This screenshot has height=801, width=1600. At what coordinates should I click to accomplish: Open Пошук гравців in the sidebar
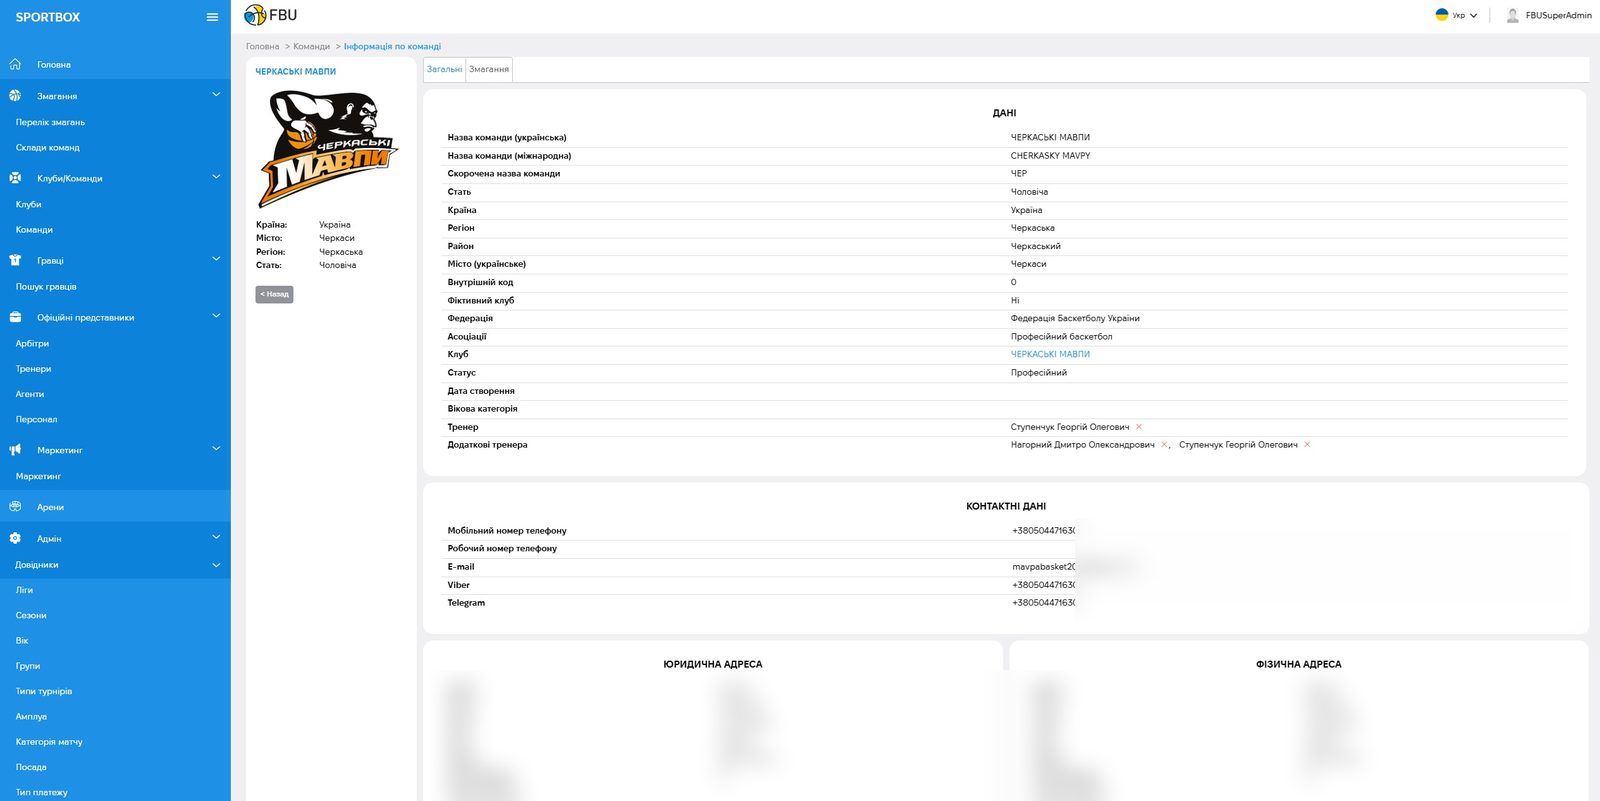coord(46,287)
